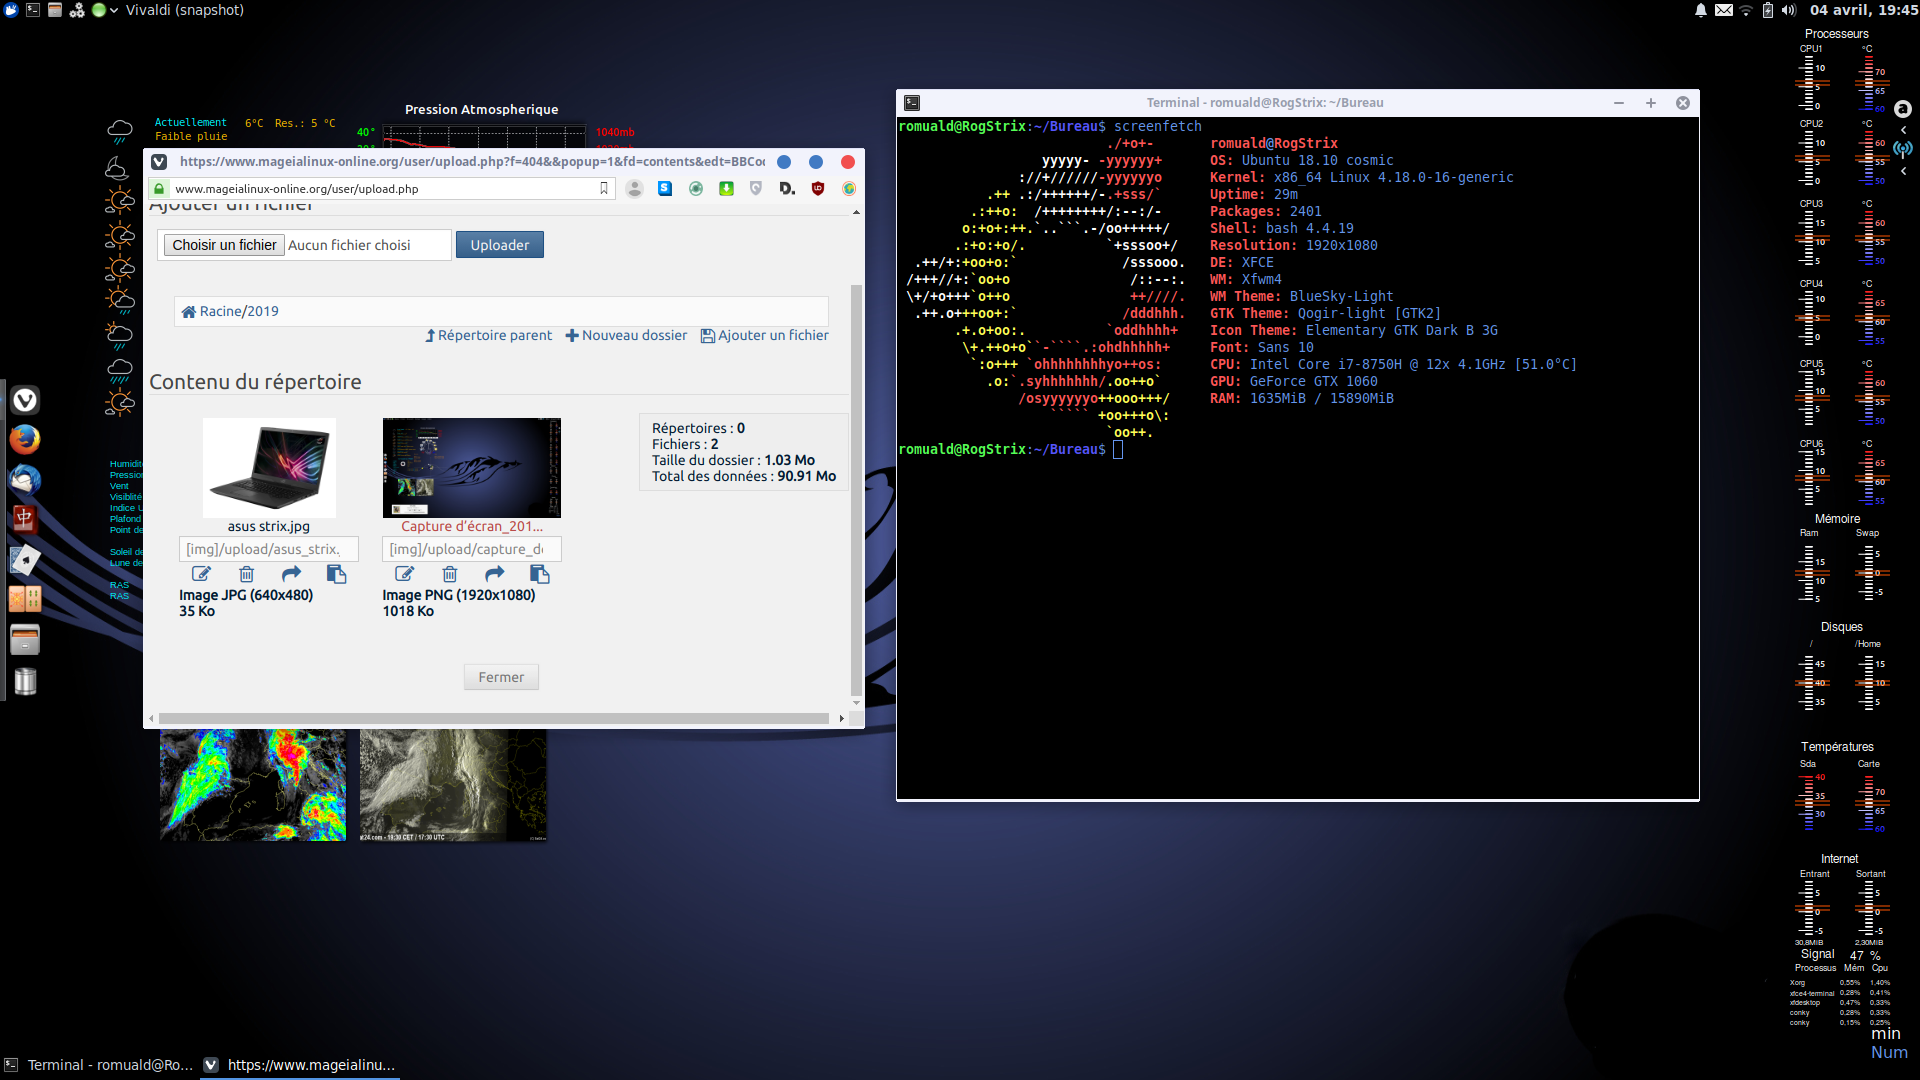Click the green lock site security icon
Viewport: 1920px width, 1080px height.
pos(159,188)
